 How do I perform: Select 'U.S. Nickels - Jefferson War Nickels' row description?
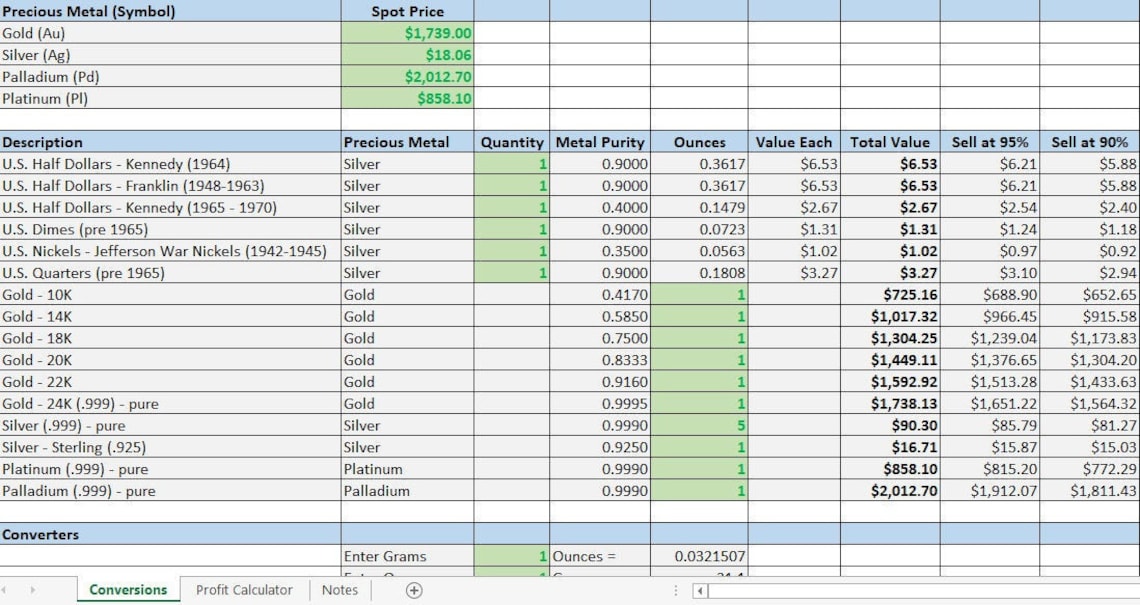click(x=170, y=251)
